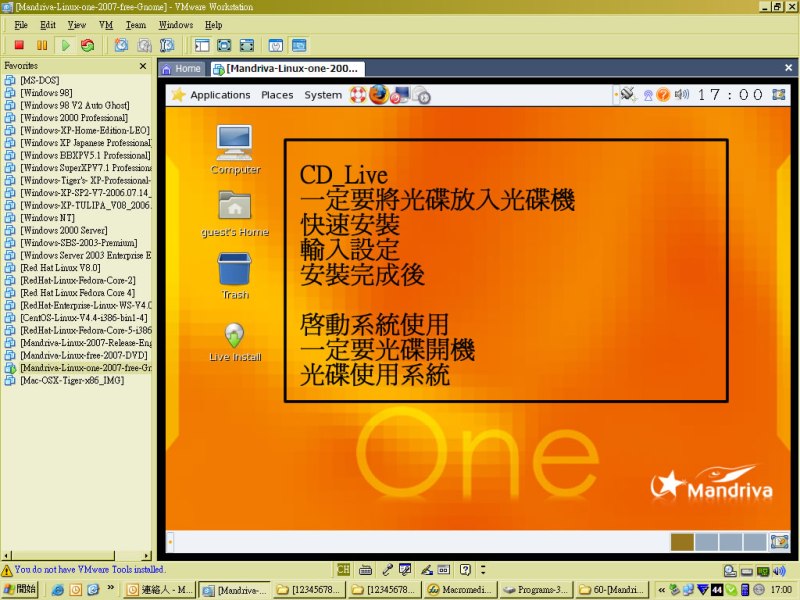Click the GNOME panel clock 17:00
Image resolution: width=800 pixels, height=600 pixels.
730,94
